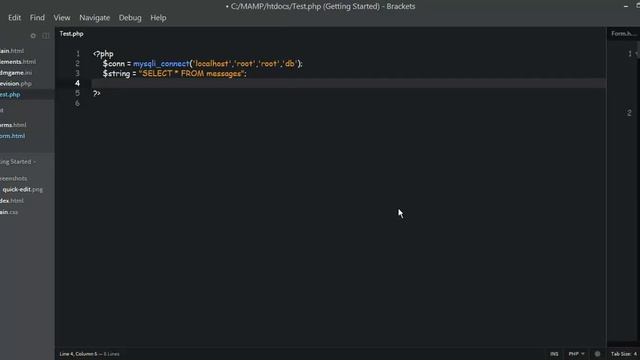Toggle INS insert mode indicator
The image size is (640, 360).
point(554,354)
